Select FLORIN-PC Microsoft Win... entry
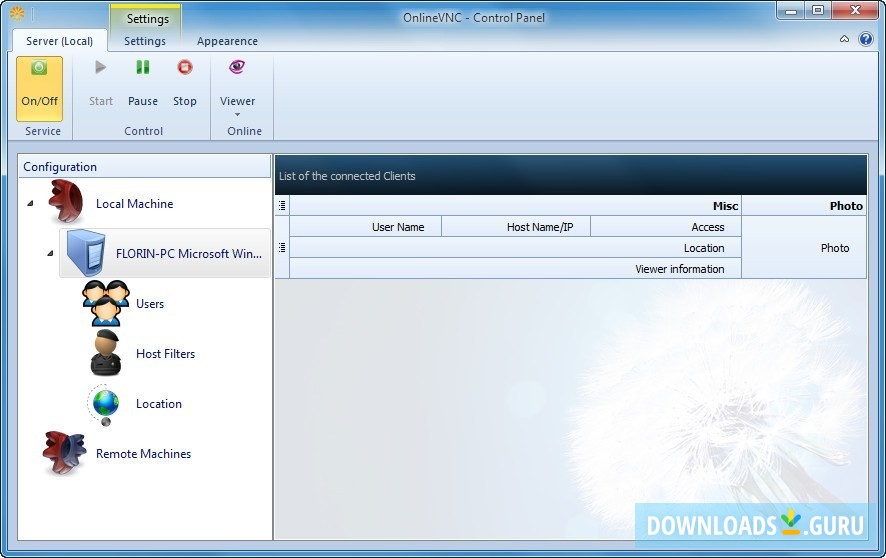 point(165,253)
